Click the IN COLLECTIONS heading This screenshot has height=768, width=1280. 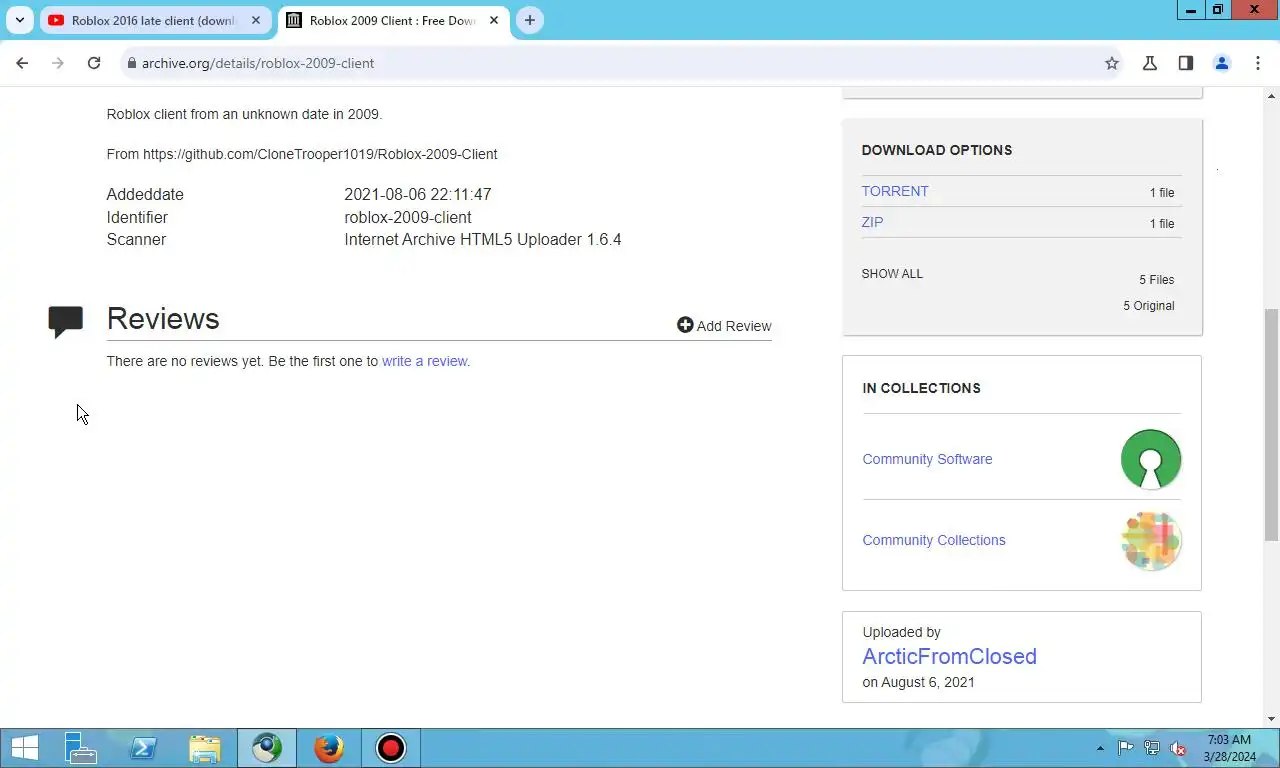[921, 388]
